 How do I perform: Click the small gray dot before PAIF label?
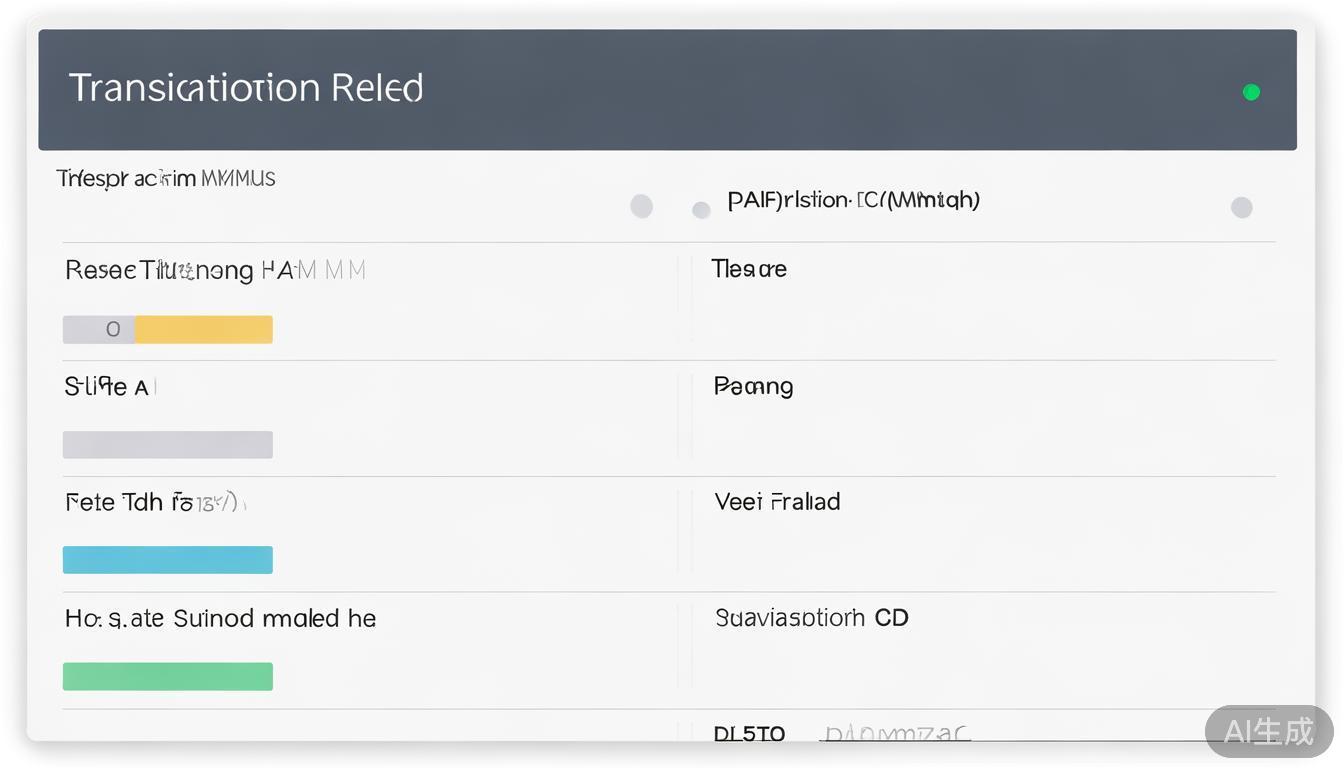point(702,210)
